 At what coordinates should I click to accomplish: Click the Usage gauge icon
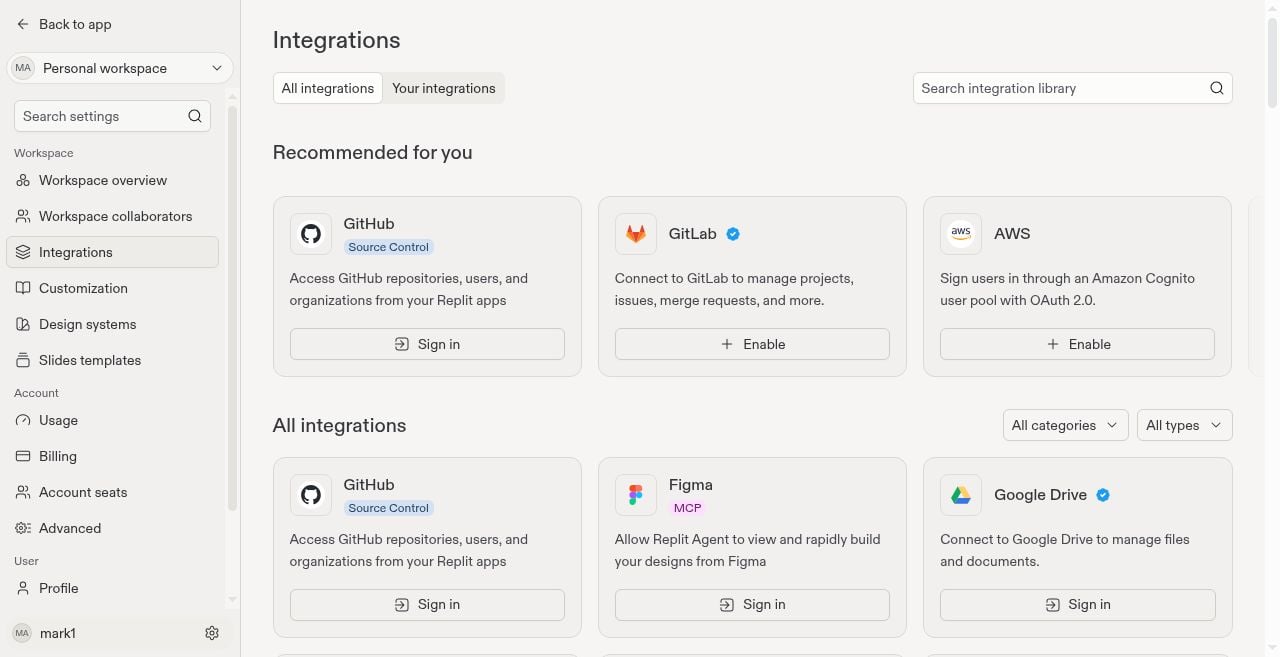tap(23, 420)
